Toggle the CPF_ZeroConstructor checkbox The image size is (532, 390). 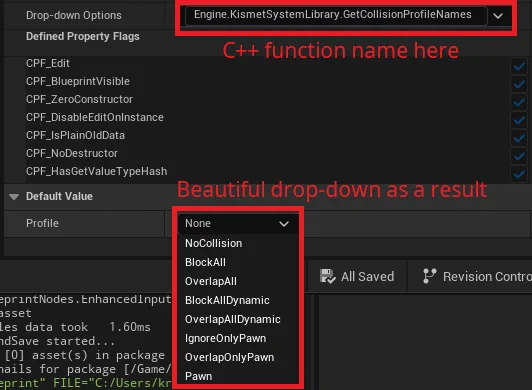click(x=519, y=102)
